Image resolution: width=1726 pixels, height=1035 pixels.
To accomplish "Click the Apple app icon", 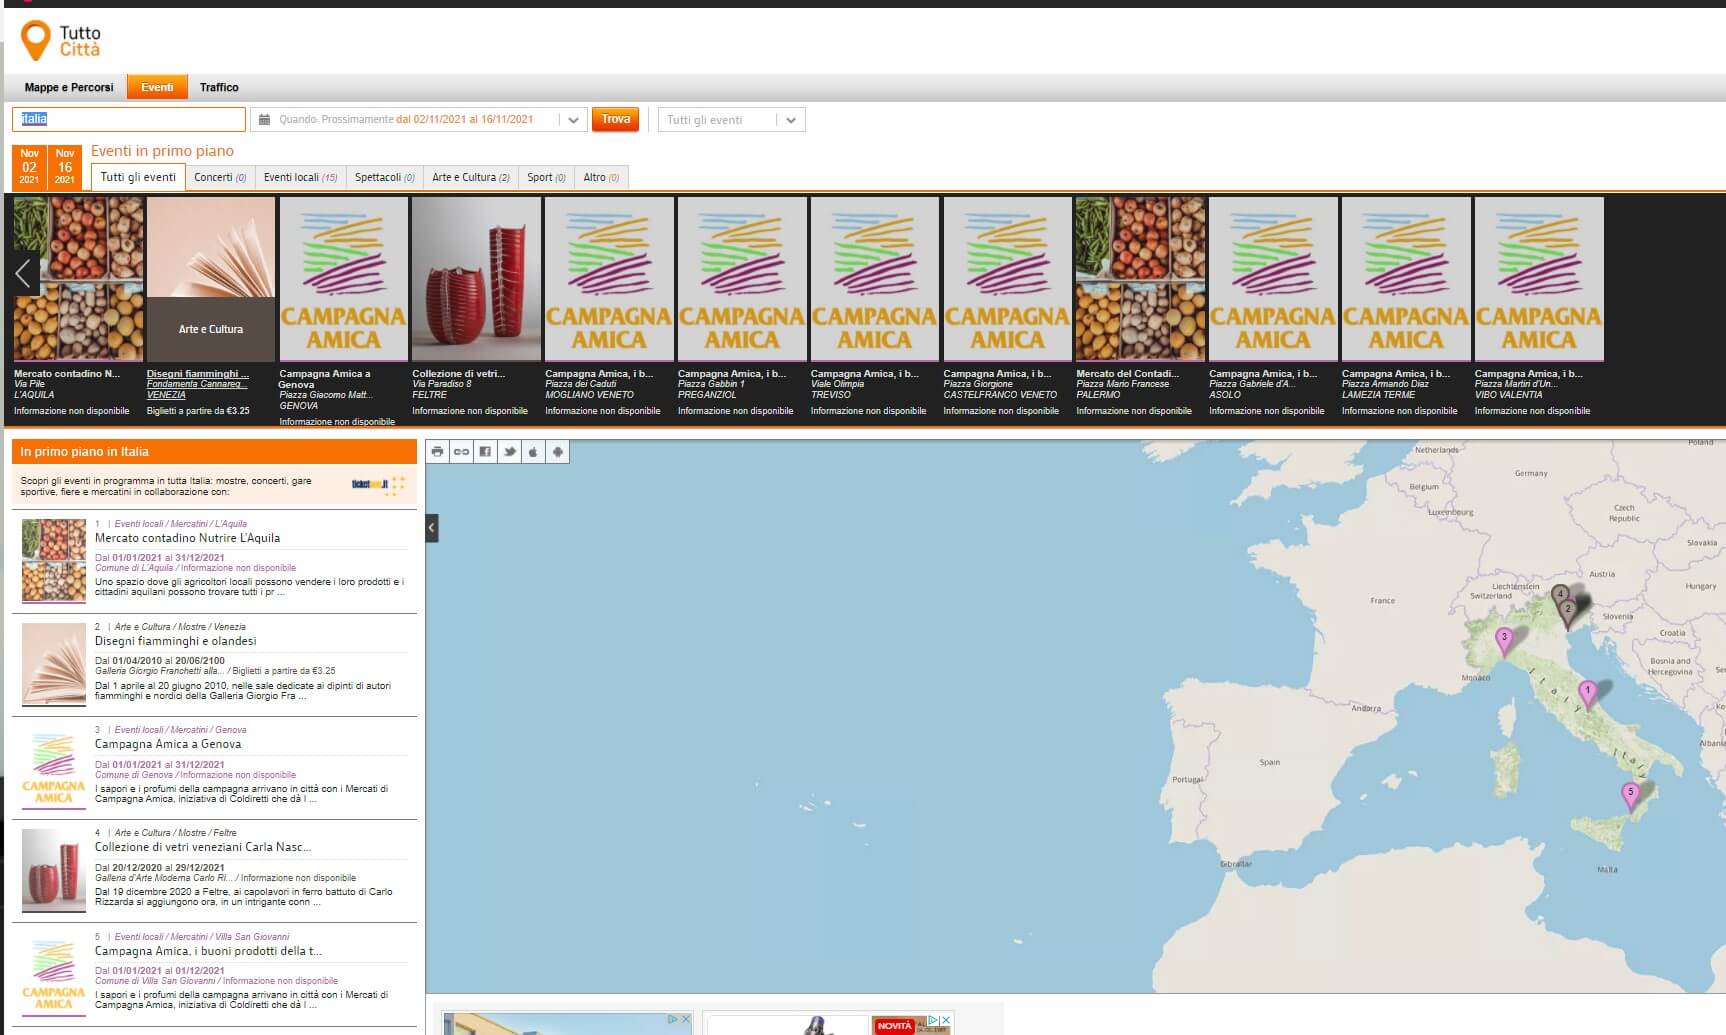I will pos(533,452).
